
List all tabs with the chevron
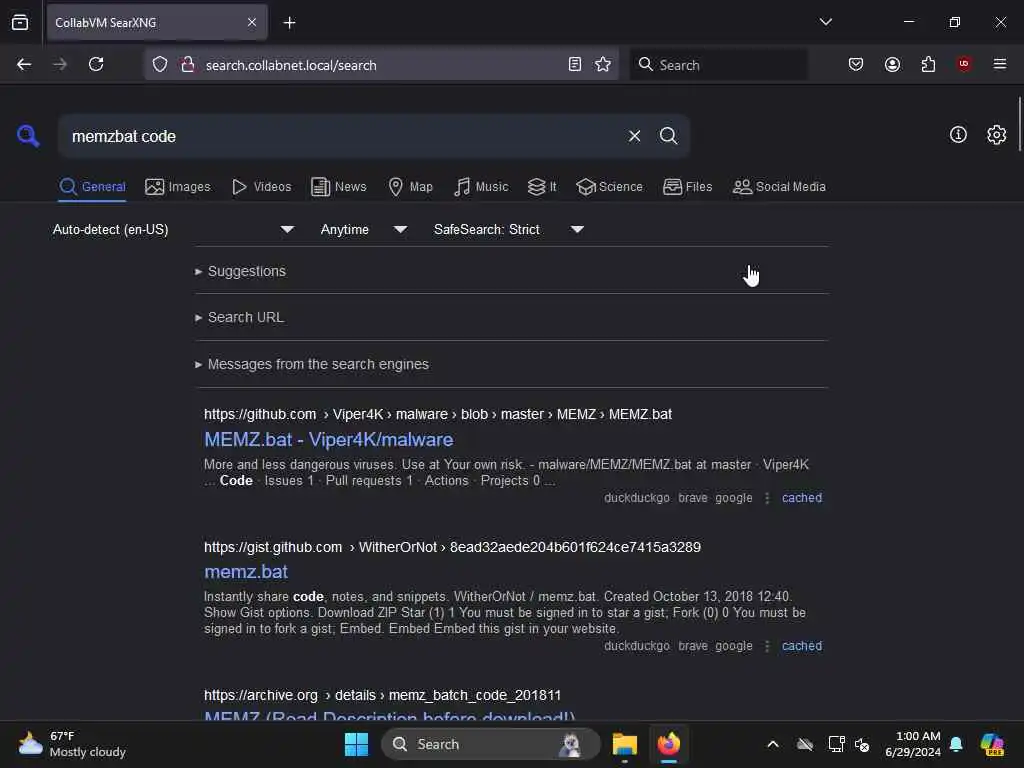coord(825,22)
